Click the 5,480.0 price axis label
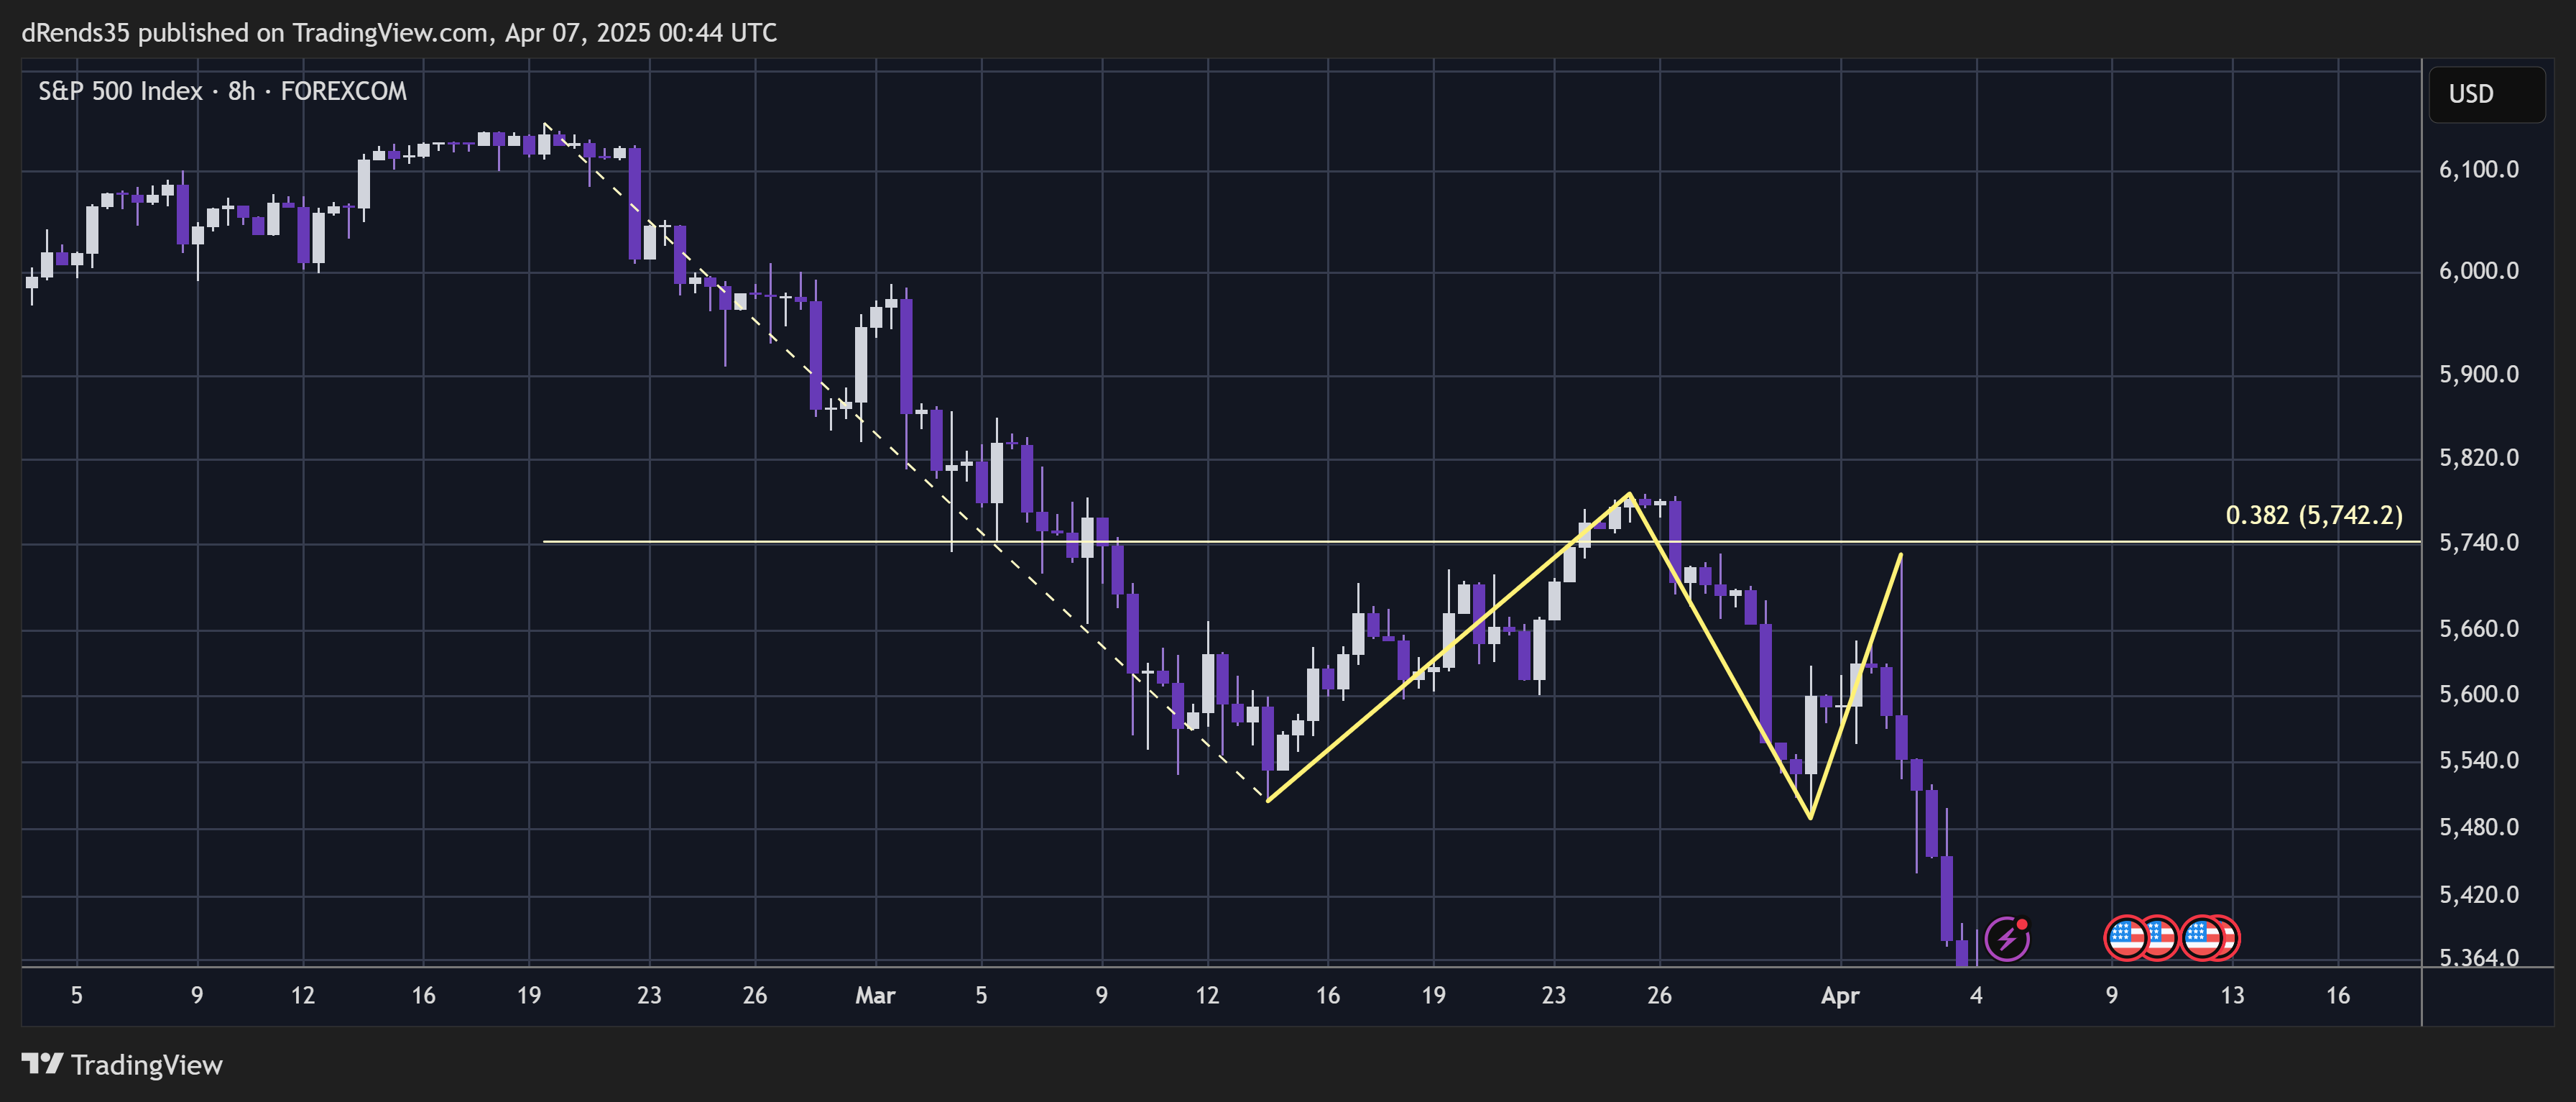 click(x=2478, y=827)
